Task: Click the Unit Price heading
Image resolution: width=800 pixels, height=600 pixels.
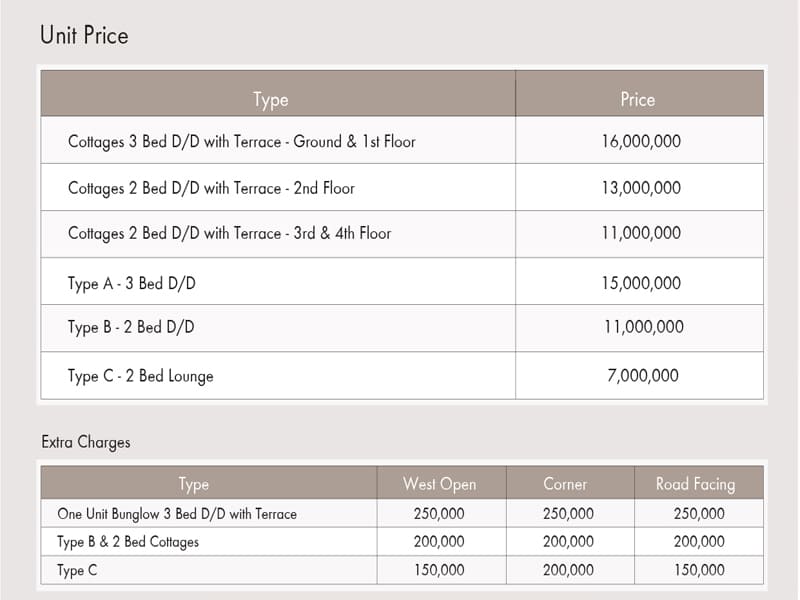Action: 84,36
